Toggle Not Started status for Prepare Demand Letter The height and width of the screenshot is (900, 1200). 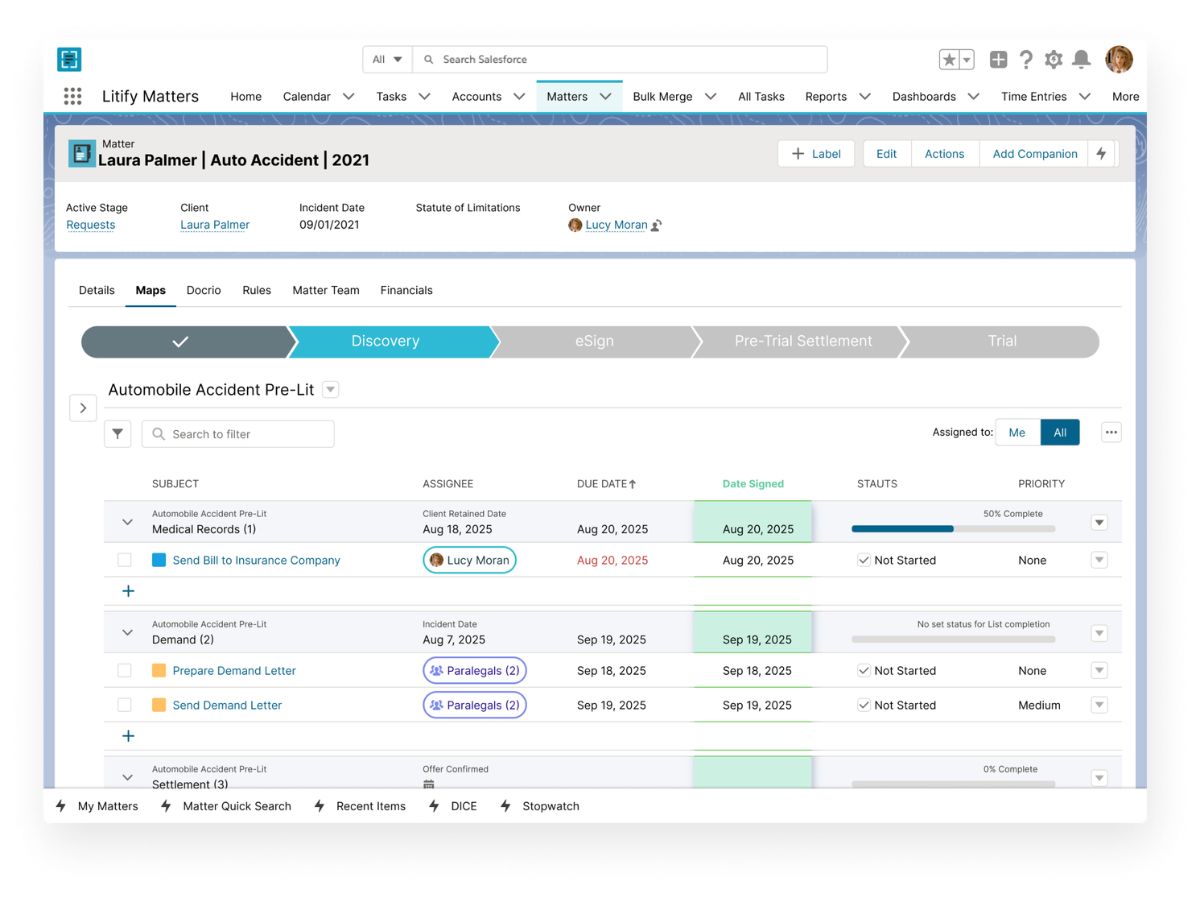(864, 671)
